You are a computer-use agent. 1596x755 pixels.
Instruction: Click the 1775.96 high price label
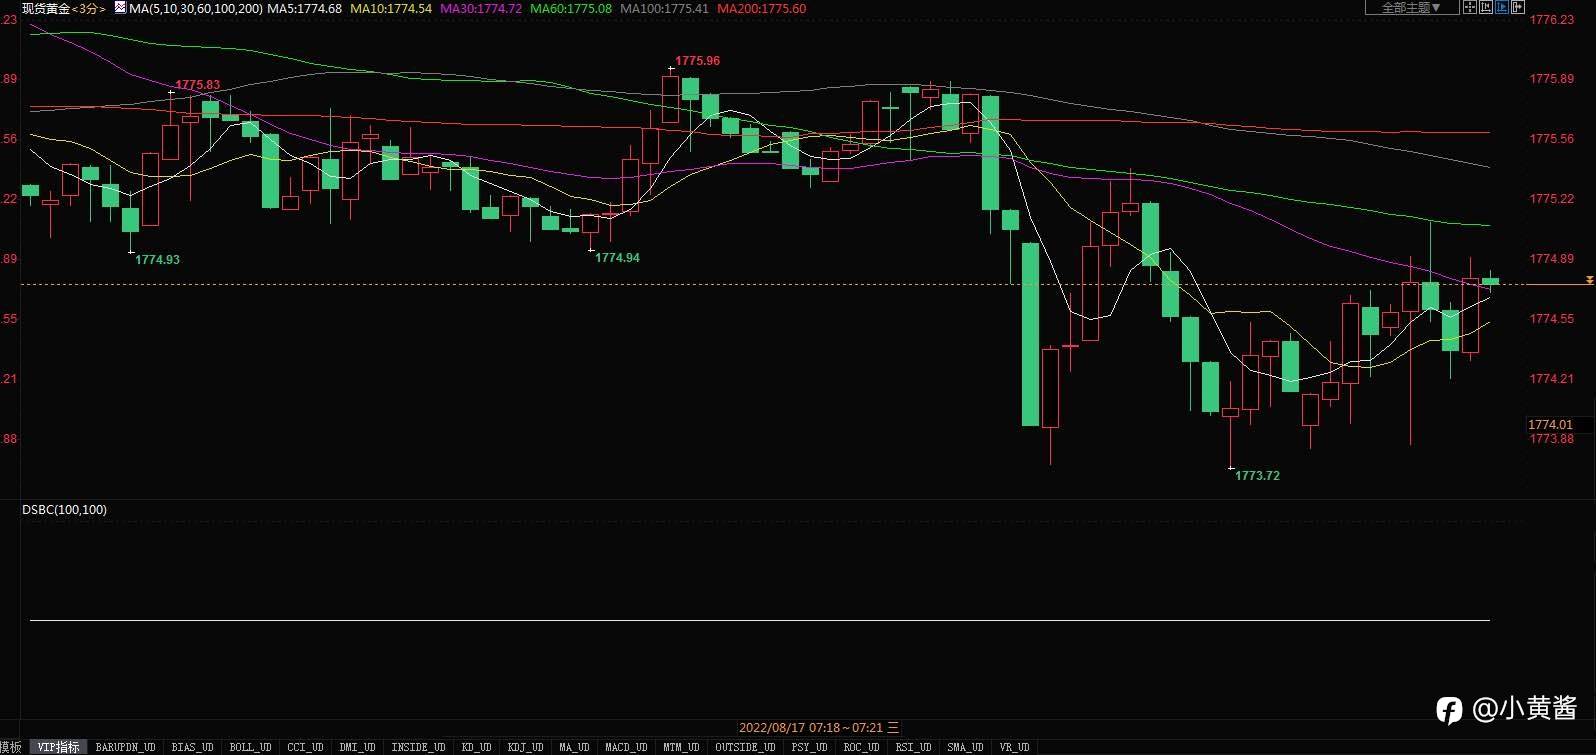[697, 61]
